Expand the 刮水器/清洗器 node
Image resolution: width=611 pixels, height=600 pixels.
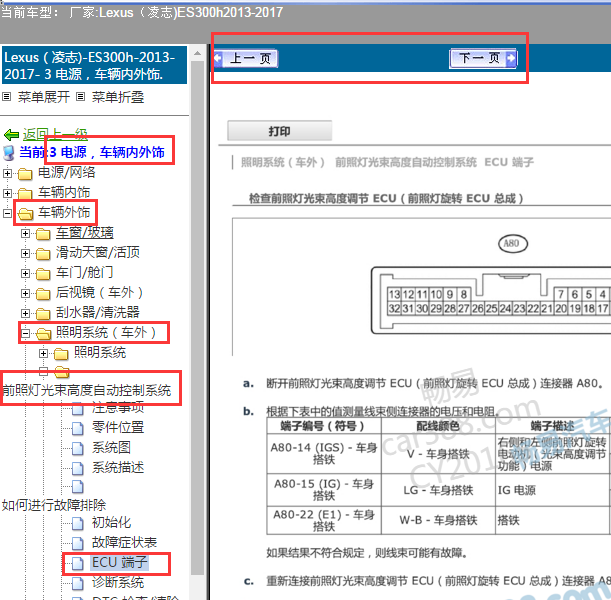coord(25,313)
